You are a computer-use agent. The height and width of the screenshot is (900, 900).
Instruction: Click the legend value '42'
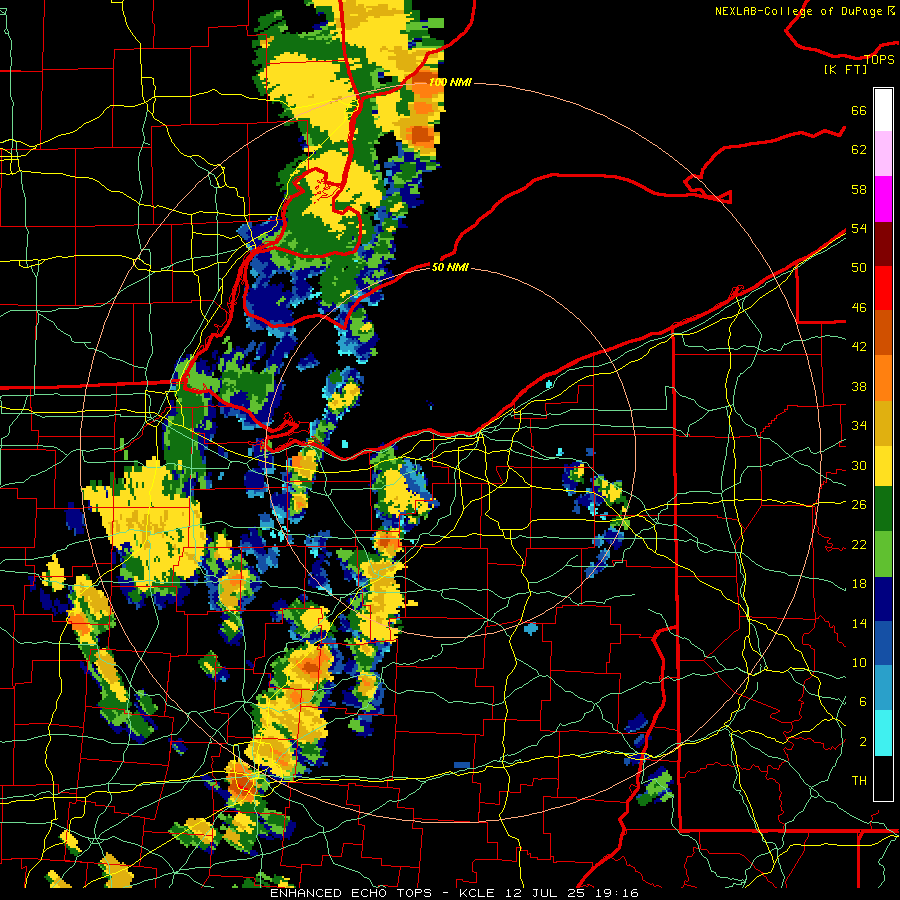point(859,347)
